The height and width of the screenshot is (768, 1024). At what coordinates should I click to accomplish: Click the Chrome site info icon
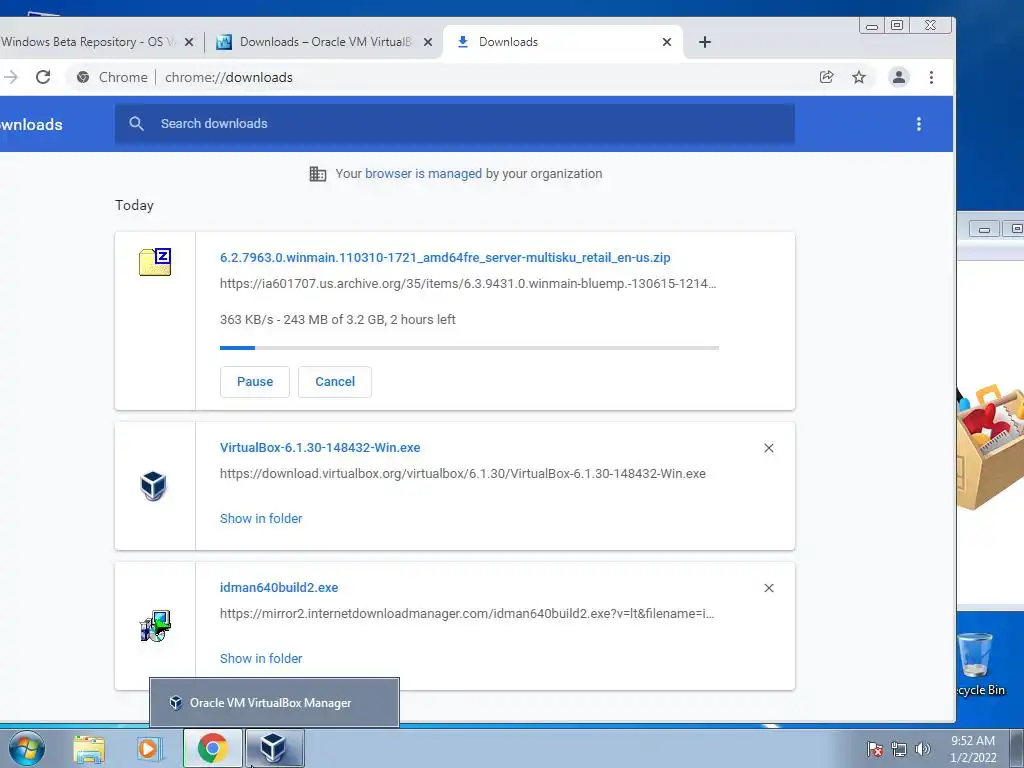click(83, 77)
